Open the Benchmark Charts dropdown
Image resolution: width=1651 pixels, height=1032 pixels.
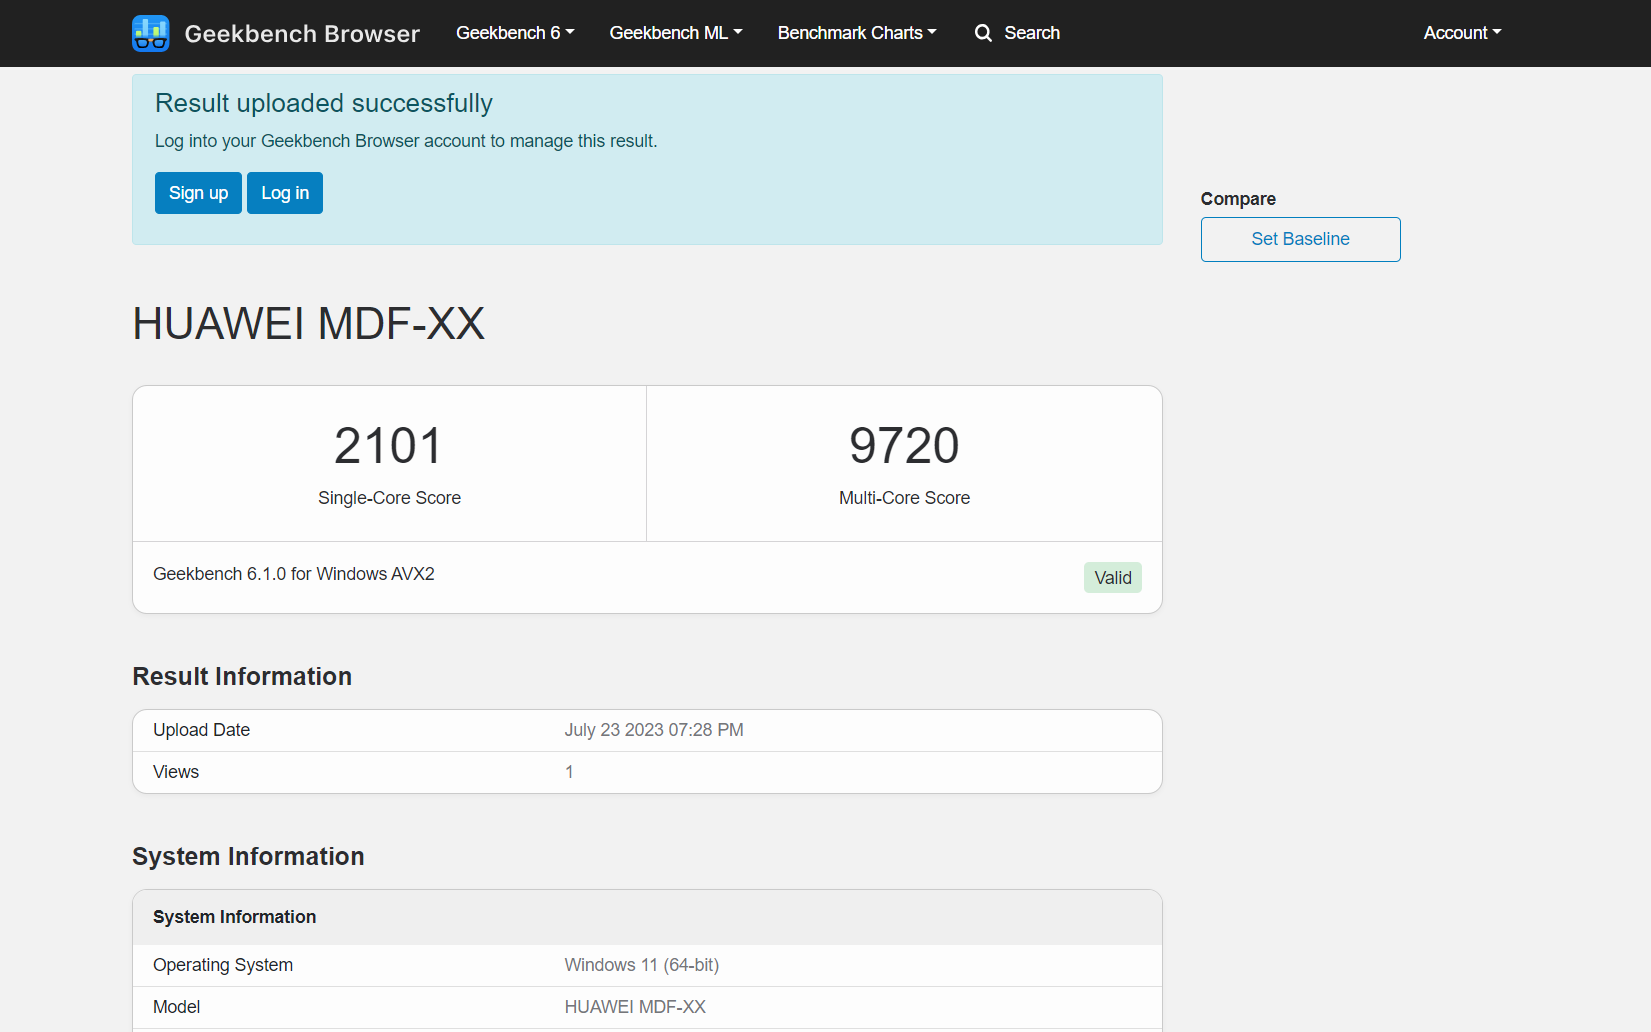coord(857,33)
